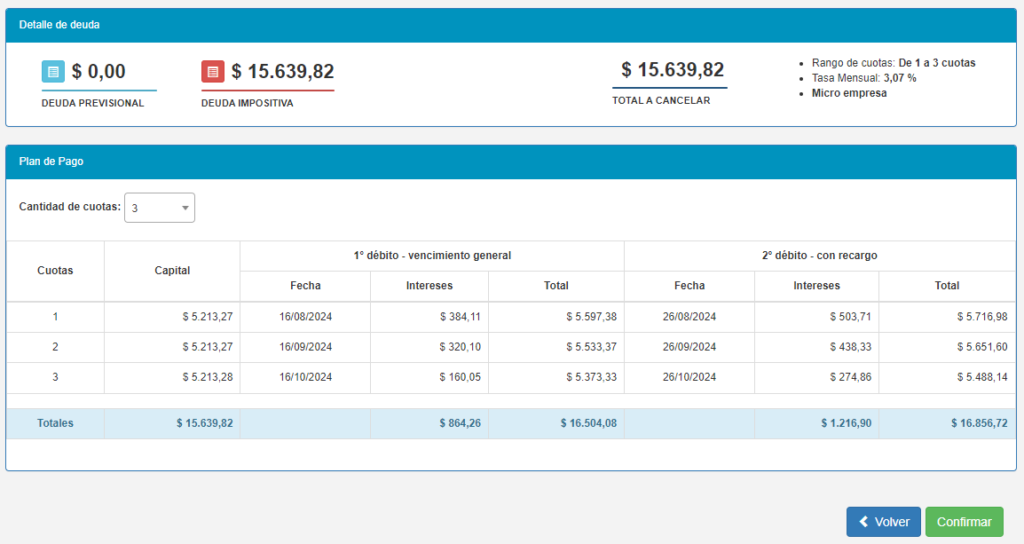
Task: Click the Capital column header
Action: click(172, 271)
